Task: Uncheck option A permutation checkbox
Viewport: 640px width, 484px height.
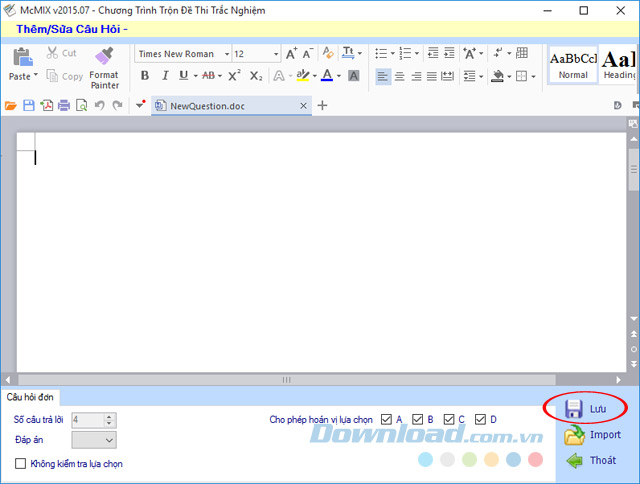Action: [386, 419]
